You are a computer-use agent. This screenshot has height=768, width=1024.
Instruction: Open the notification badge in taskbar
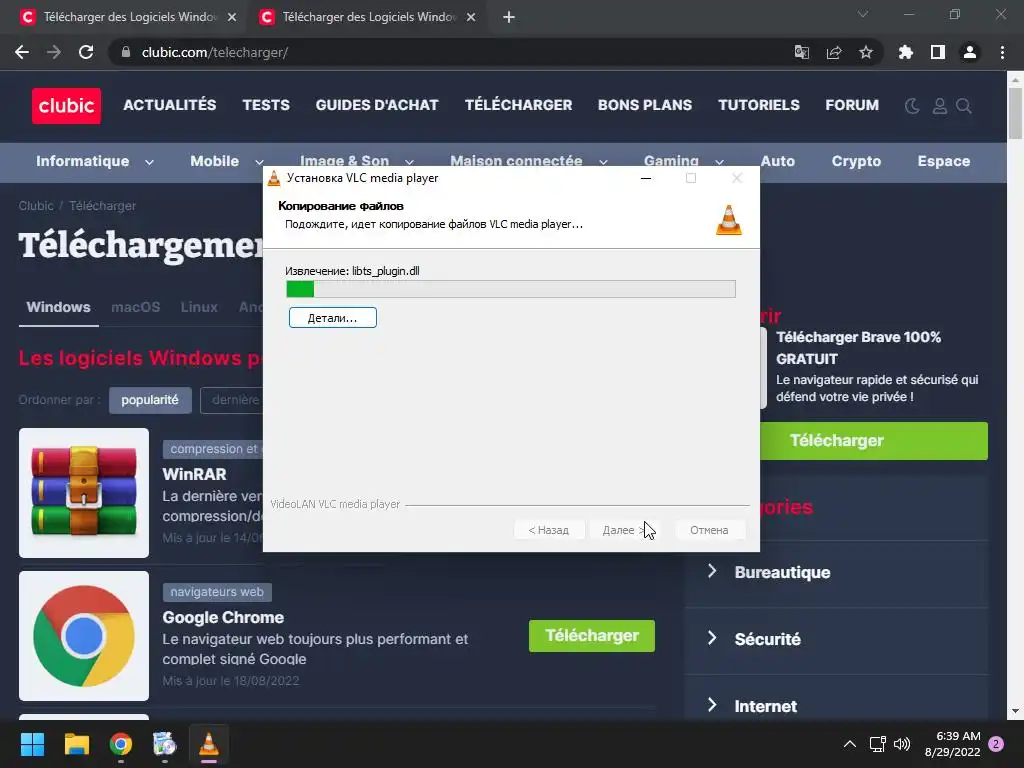(996, 744)
